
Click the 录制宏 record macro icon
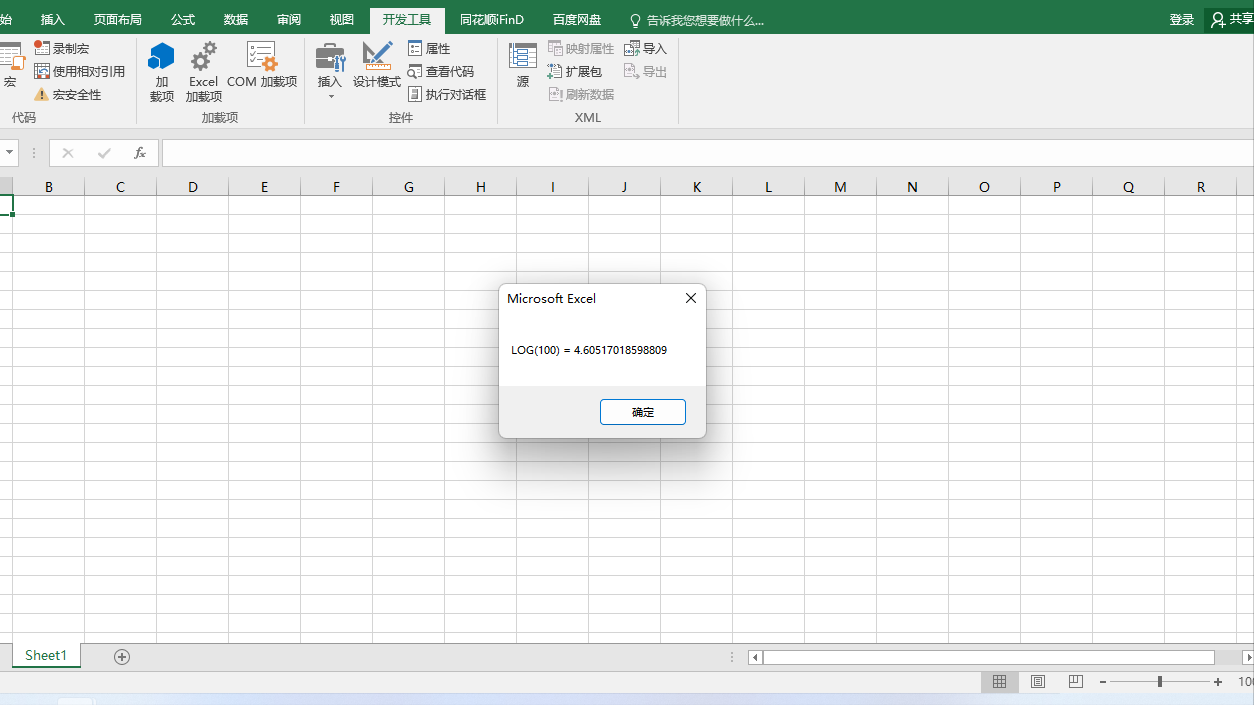[42, 48]
